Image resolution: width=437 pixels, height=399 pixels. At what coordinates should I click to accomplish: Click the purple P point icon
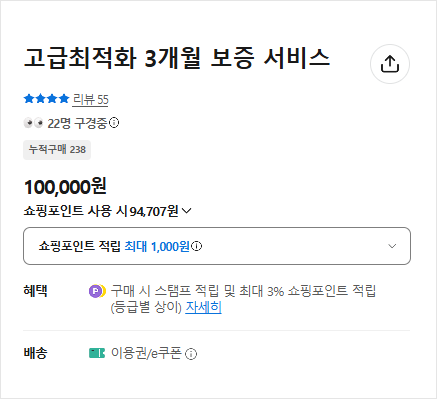click(97, 291)
